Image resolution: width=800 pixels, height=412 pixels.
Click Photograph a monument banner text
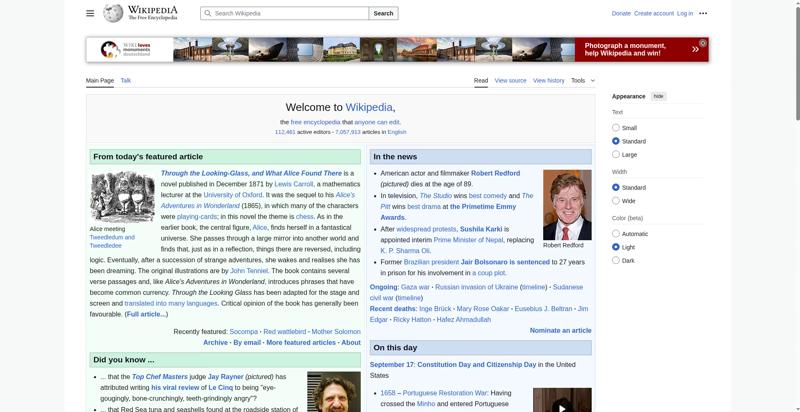[625, 49]
